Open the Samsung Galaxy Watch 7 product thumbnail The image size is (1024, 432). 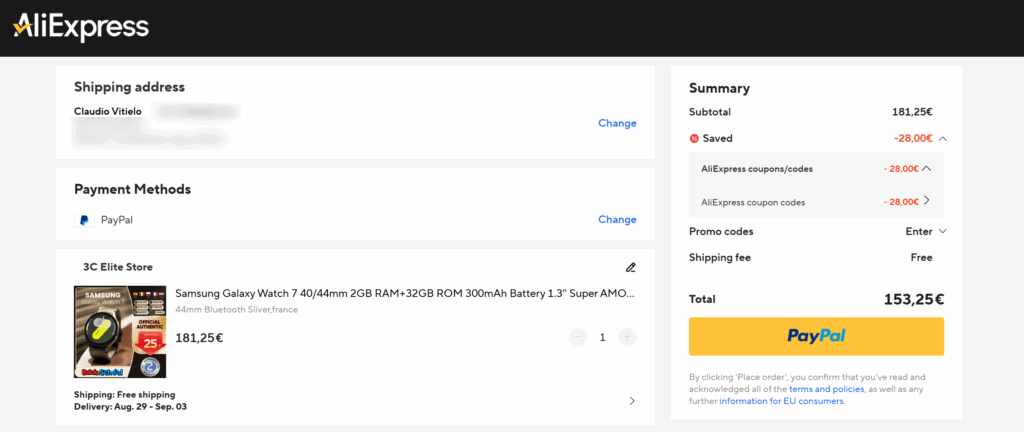[120, 332]
